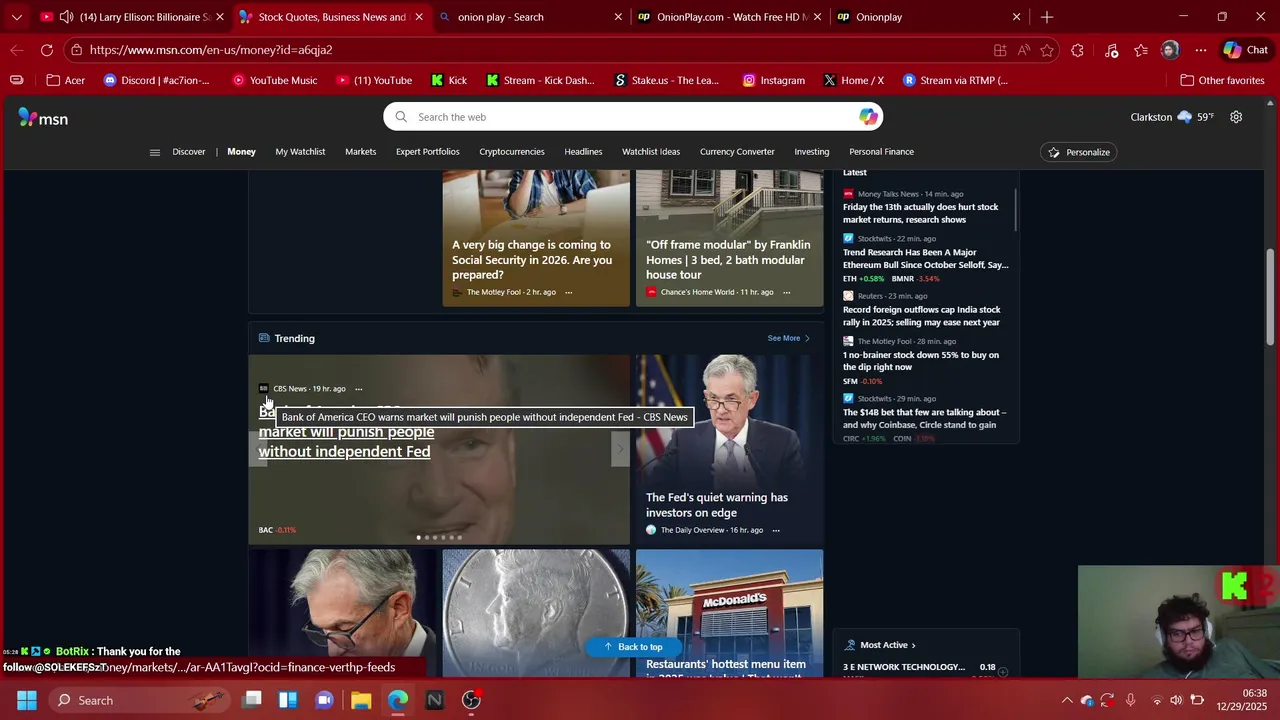Open more options on Chance's Home World card
Screen dimensions: 1280x720
(x=786, y=292)
